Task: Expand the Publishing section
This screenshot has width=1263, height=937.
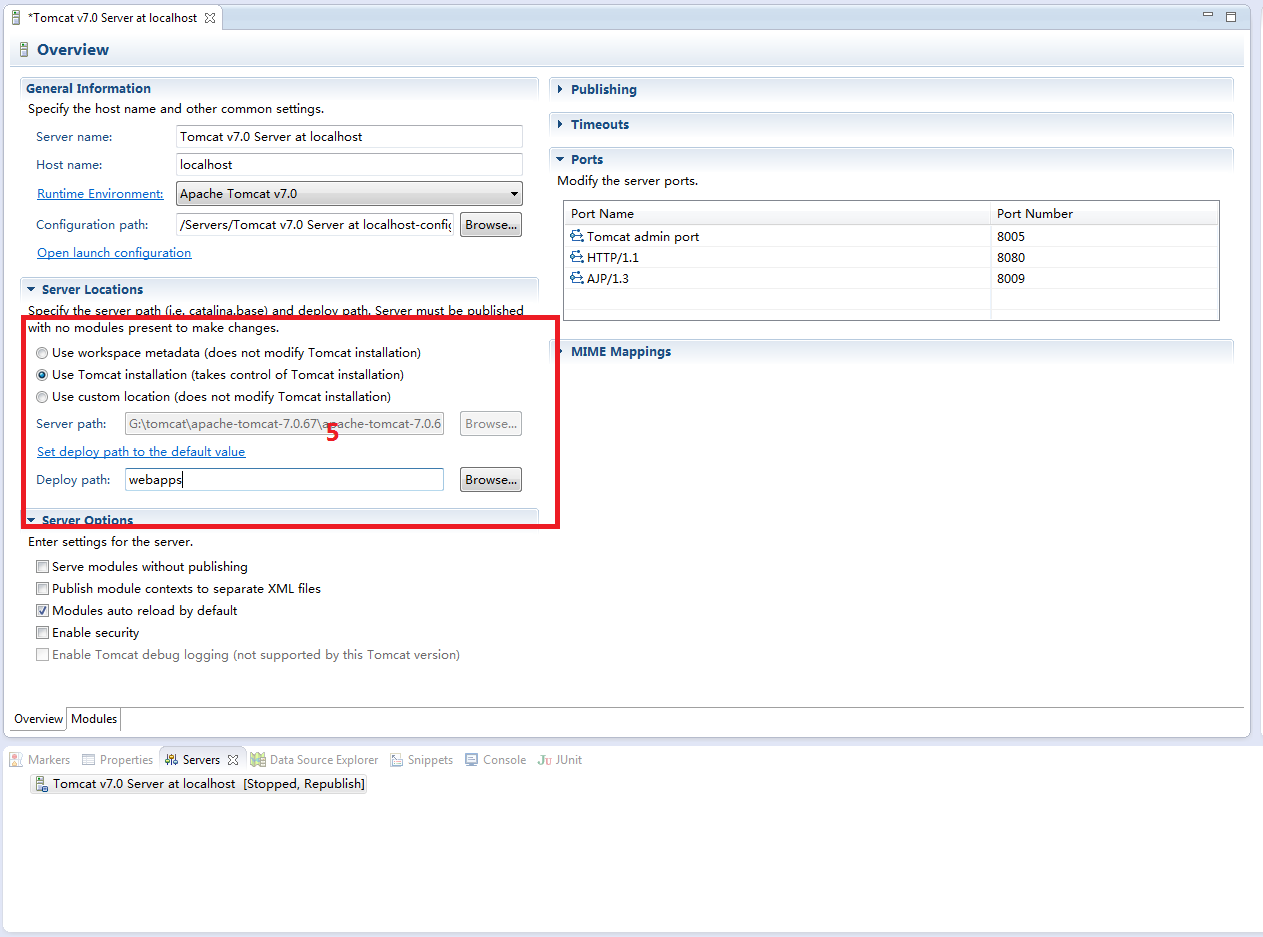Action: [x=561, y=89]
